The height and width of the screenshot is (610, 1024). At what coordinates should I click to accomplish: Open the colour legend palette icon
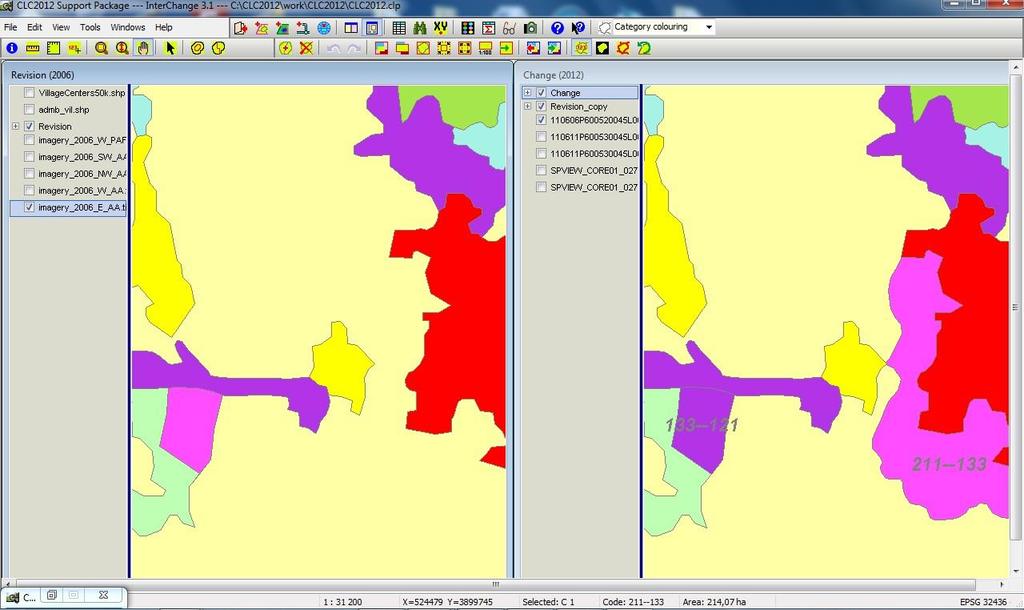[468, 28]
